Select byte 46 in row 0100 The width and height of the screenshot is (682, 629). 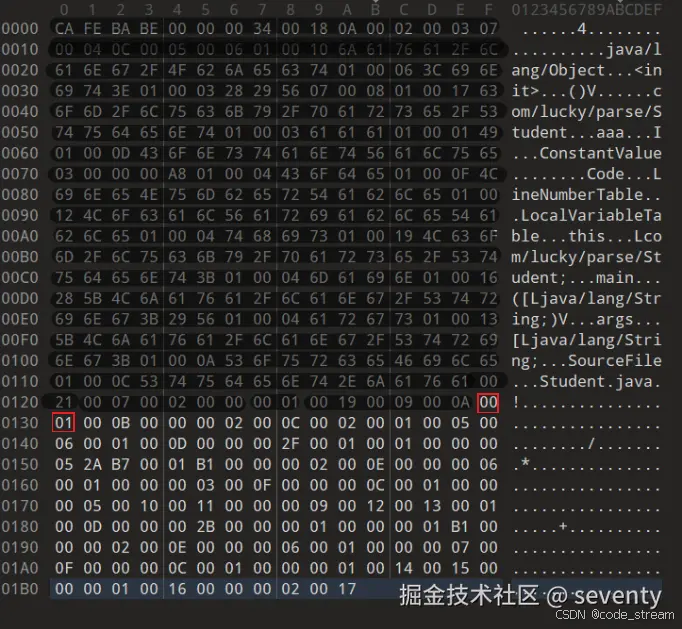coord(403,361)
